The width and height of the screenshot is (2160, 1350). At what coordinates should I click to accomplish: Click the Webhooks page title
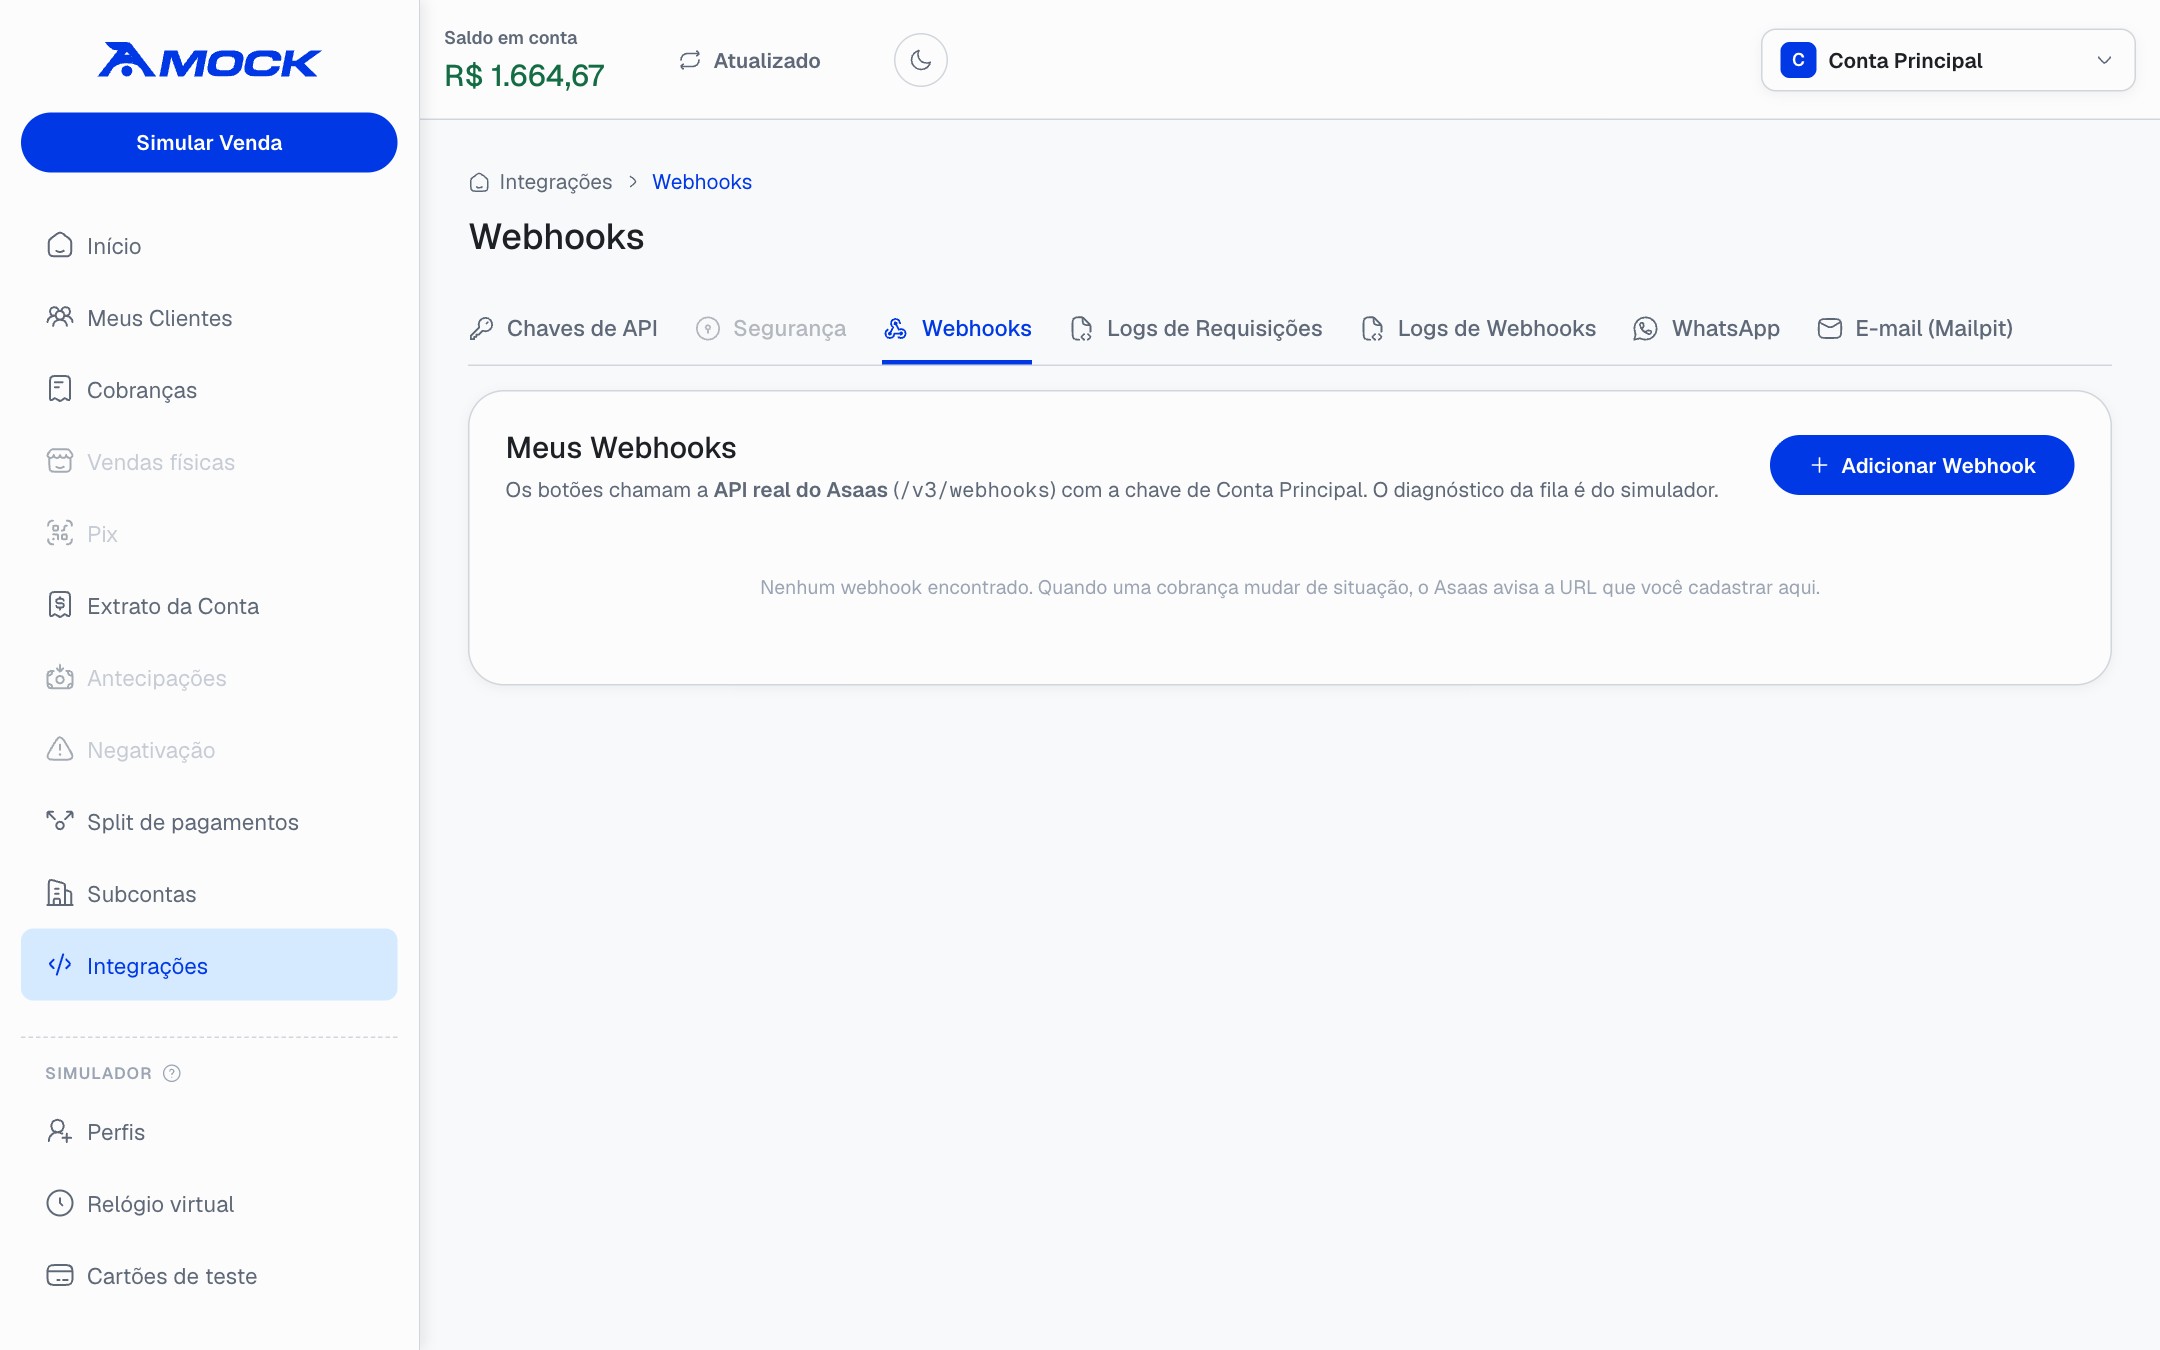557,237
